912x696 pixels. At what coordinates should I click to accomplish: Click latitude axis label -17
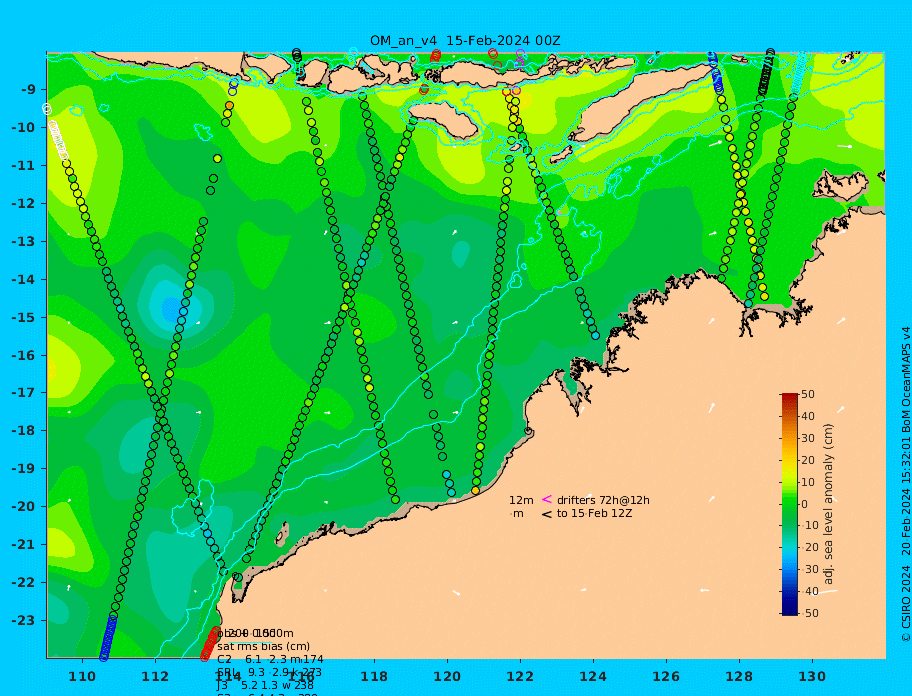click(23, 392)
